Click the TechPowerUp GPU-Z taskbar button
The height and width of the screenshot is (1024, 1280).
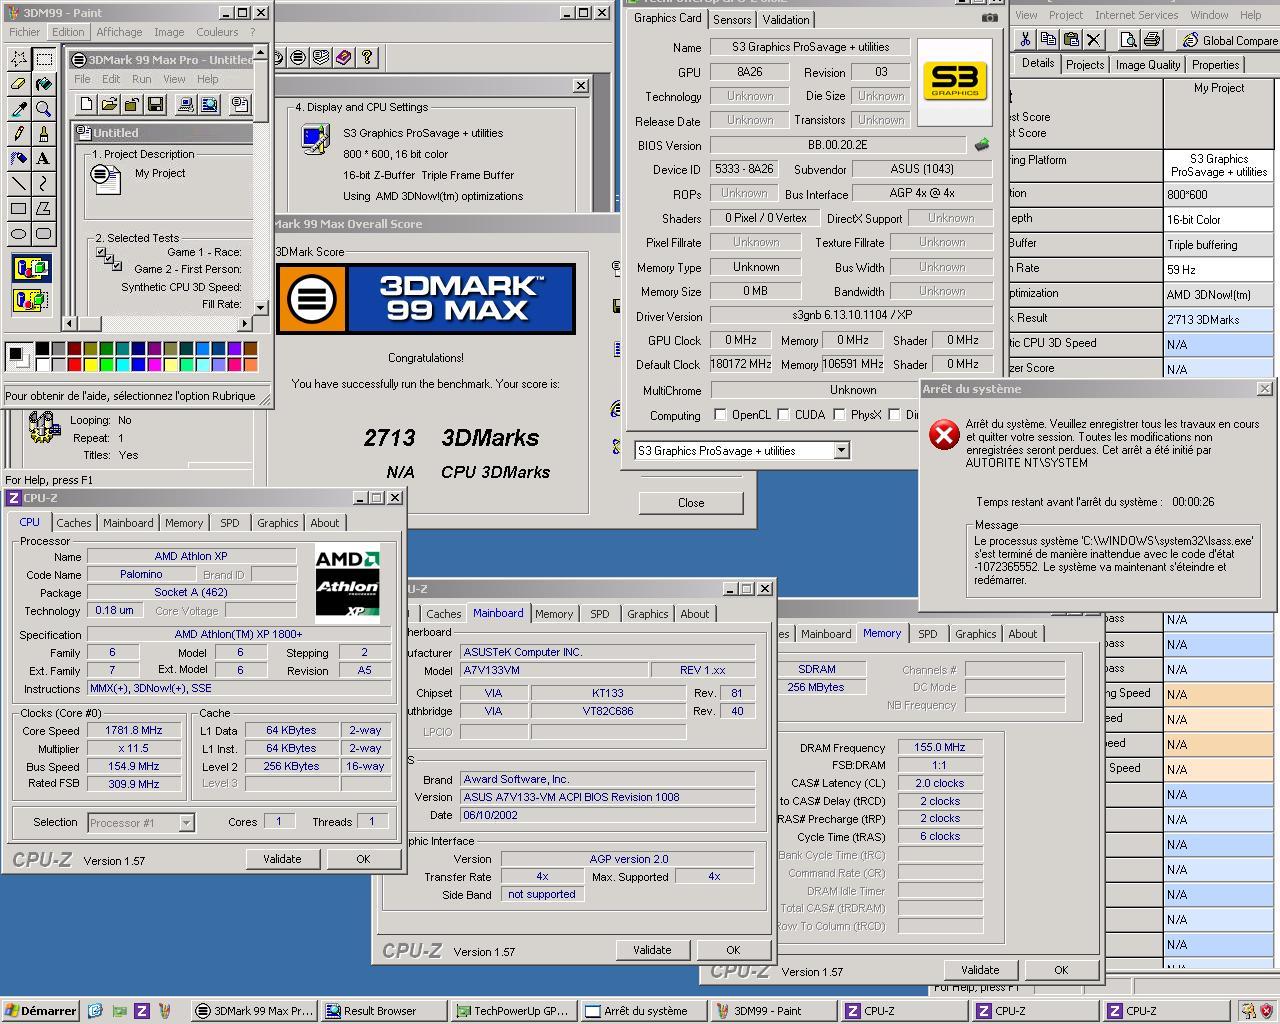(516, 1011)
